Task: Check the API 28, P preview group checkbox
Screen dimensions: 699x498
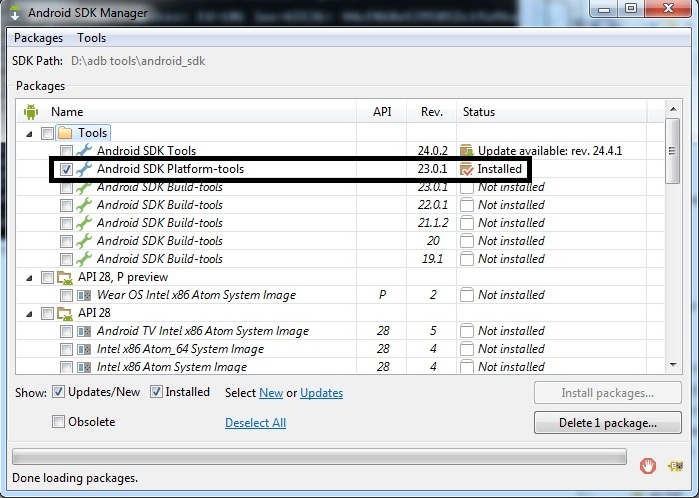Action: pyautogui.click(x=47, y=277)
